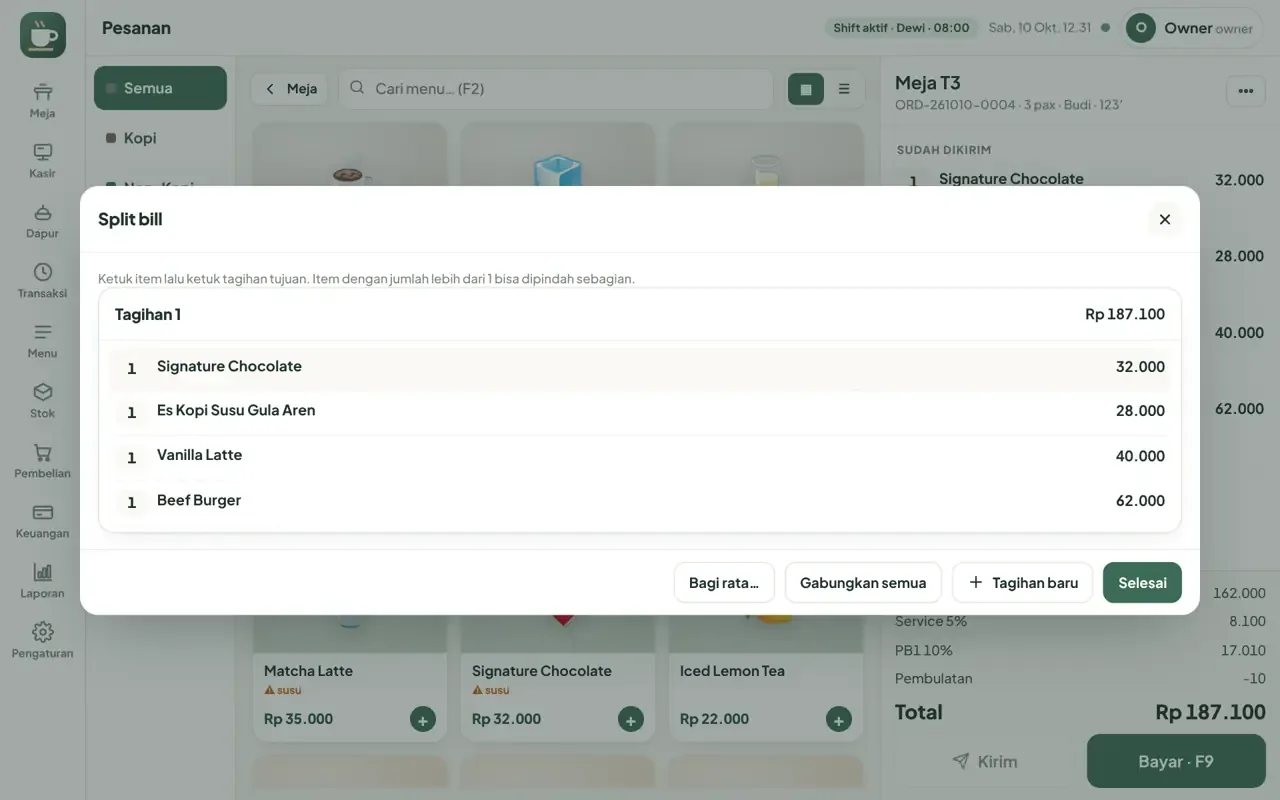The width and height of the screenshot is (1280, 800).
Task: Open Stok inventory in sidebar
Action: coord(42,400)
